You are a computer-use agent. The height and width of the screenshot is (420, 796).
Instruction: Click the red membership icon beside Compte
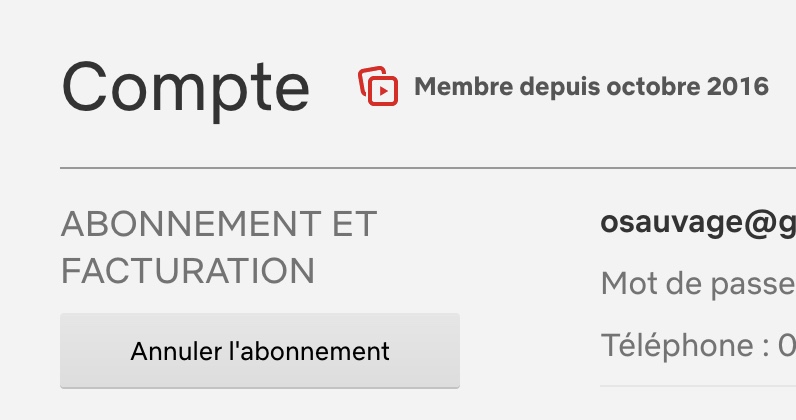[378, 86]
